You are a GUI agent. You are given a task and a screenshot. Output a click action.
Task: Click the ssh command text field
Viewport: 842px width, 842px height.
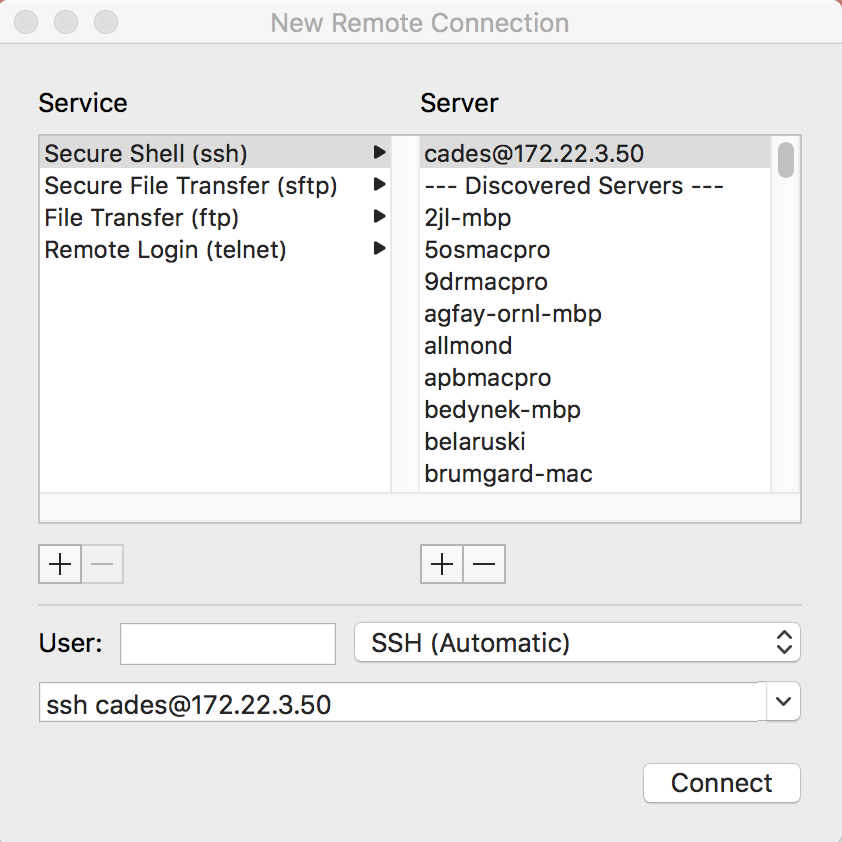400,704
